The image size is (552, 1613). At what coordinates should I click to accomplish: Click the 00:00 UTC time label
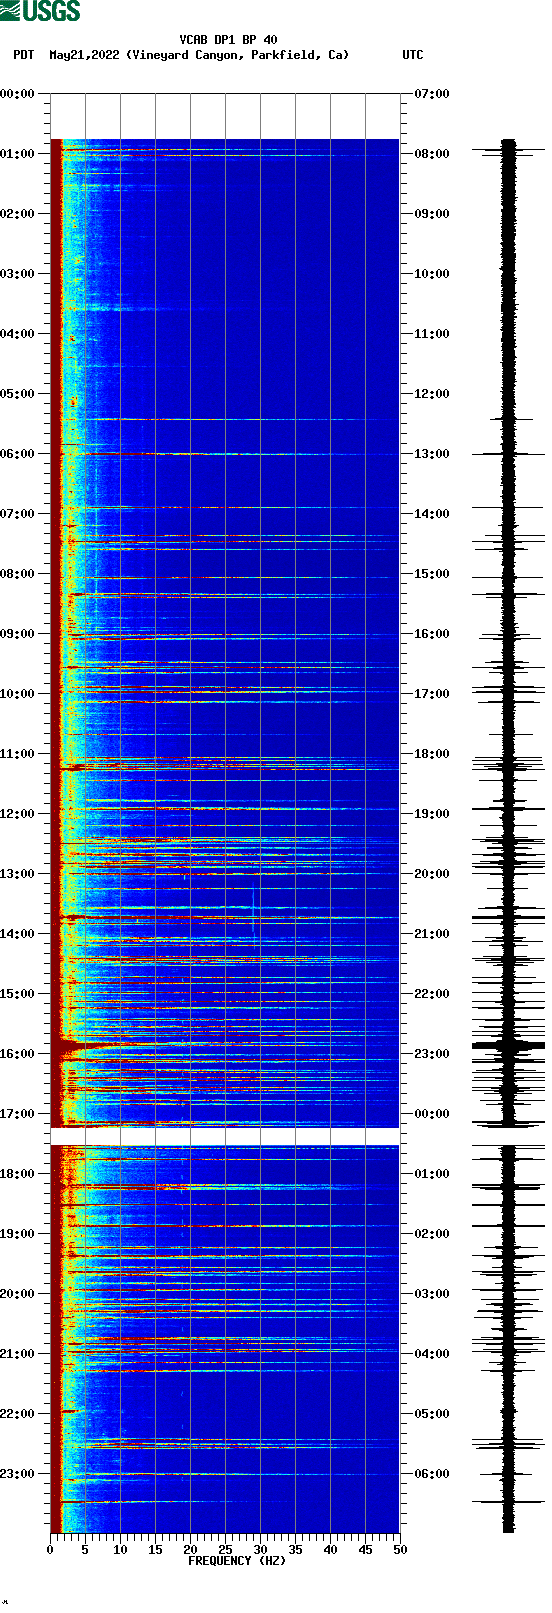coord(432,1114)
